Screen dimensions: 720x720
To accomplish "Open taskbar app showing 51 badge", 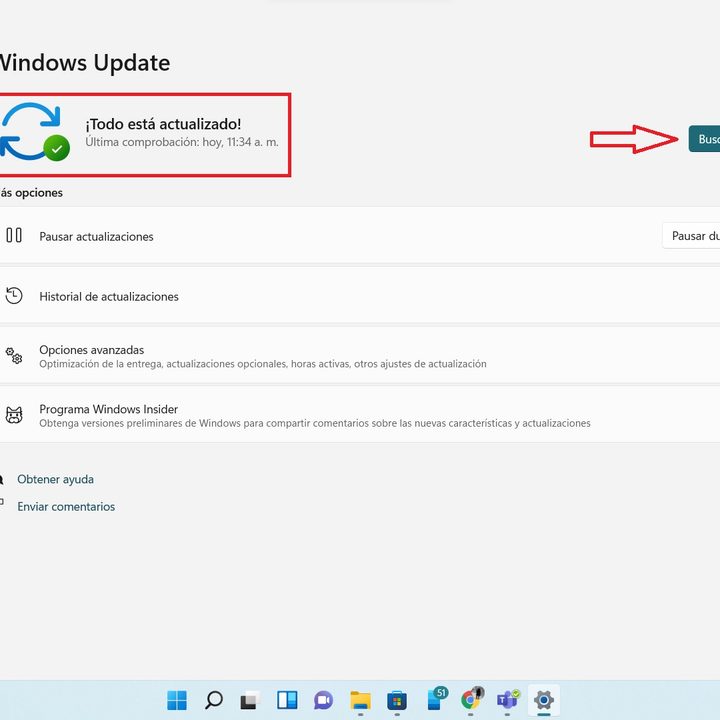I will [x=436, y=699].
